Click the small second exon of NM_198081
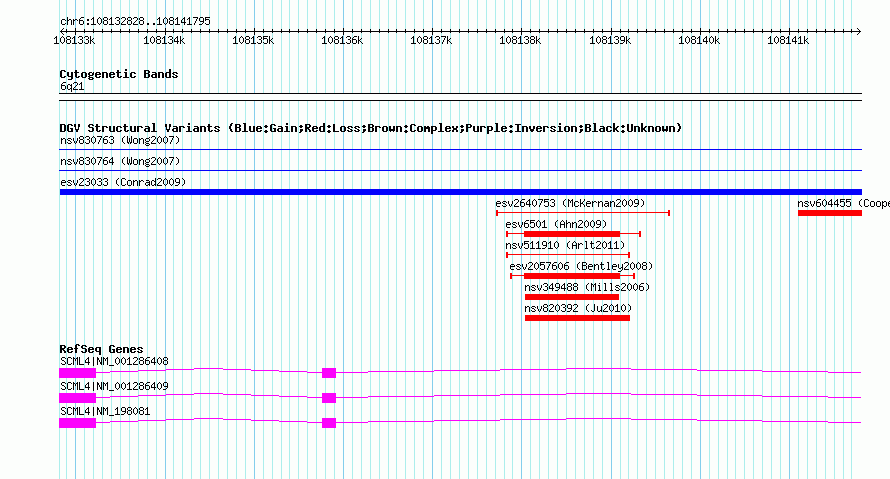890x479 pixels. (329, 423)
